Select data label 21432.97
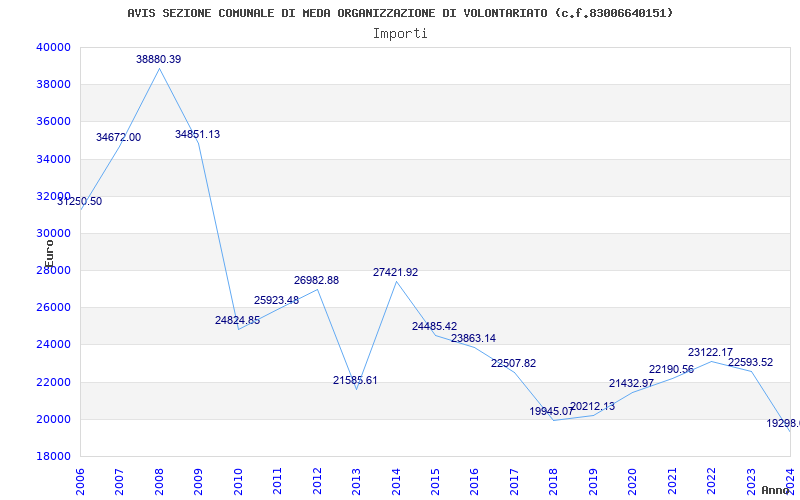Image resolution: width=800 pixels, height=500 pixels. click(632, 384)
